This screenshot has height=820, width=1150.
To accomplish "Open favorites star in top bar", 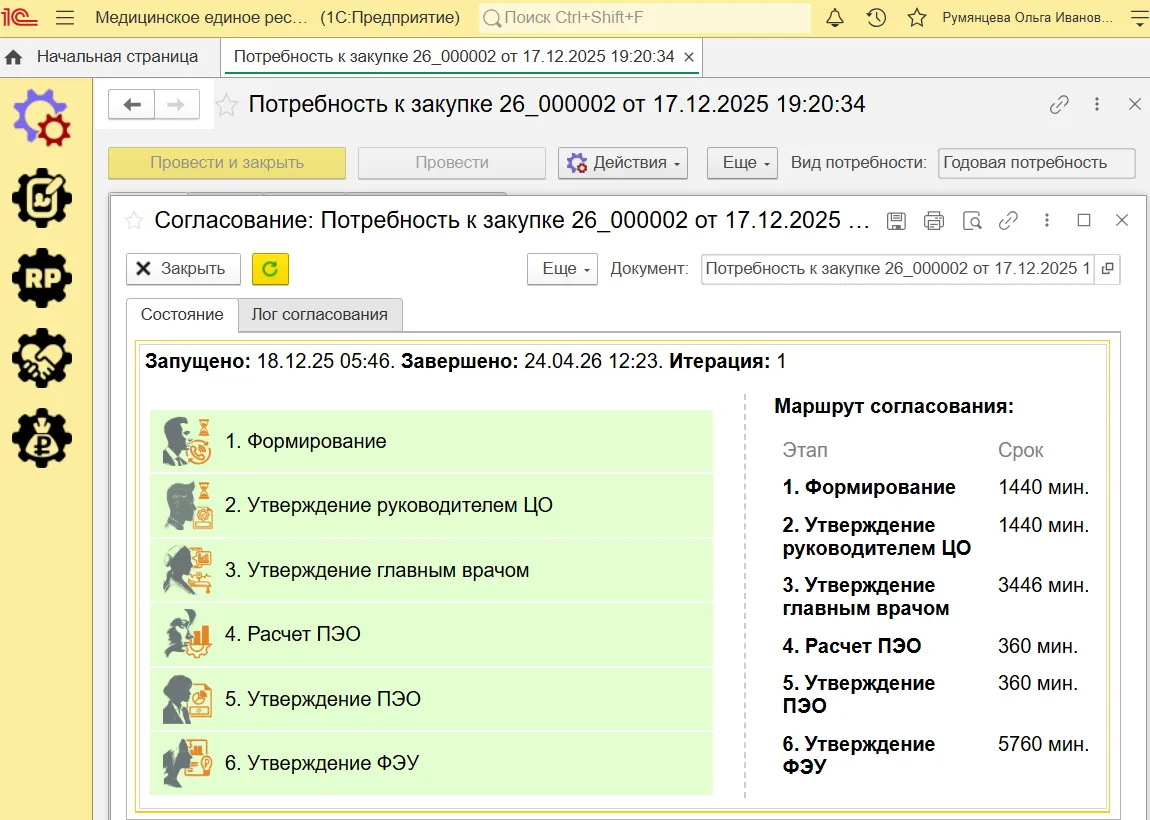I will pyautogui.click(x=917, y=18).
